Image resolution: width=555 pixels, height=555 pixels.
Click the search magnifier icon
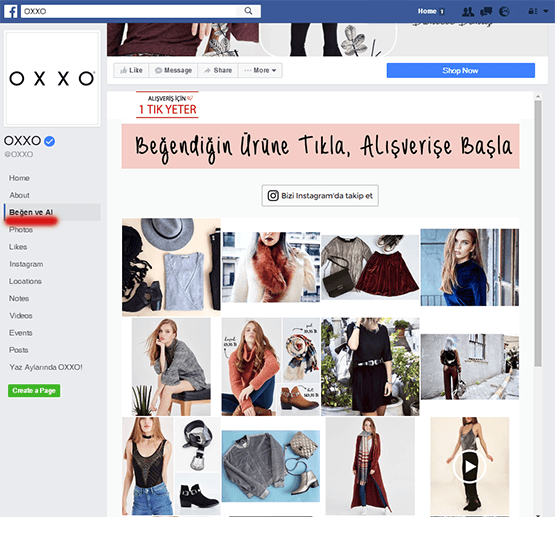(x=248, y=11)
